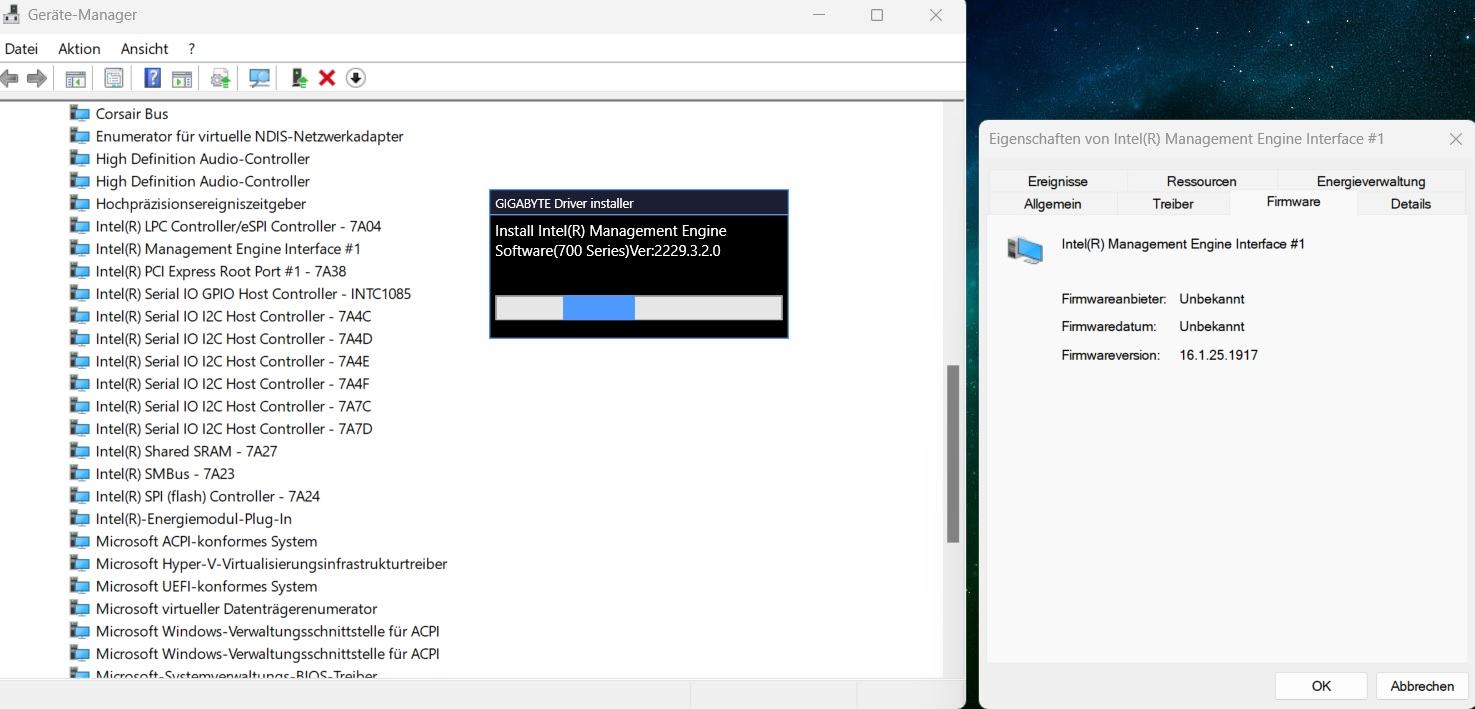Click the Geräte-Manager title bar icon
The image size is (1475, 709).
14,15
